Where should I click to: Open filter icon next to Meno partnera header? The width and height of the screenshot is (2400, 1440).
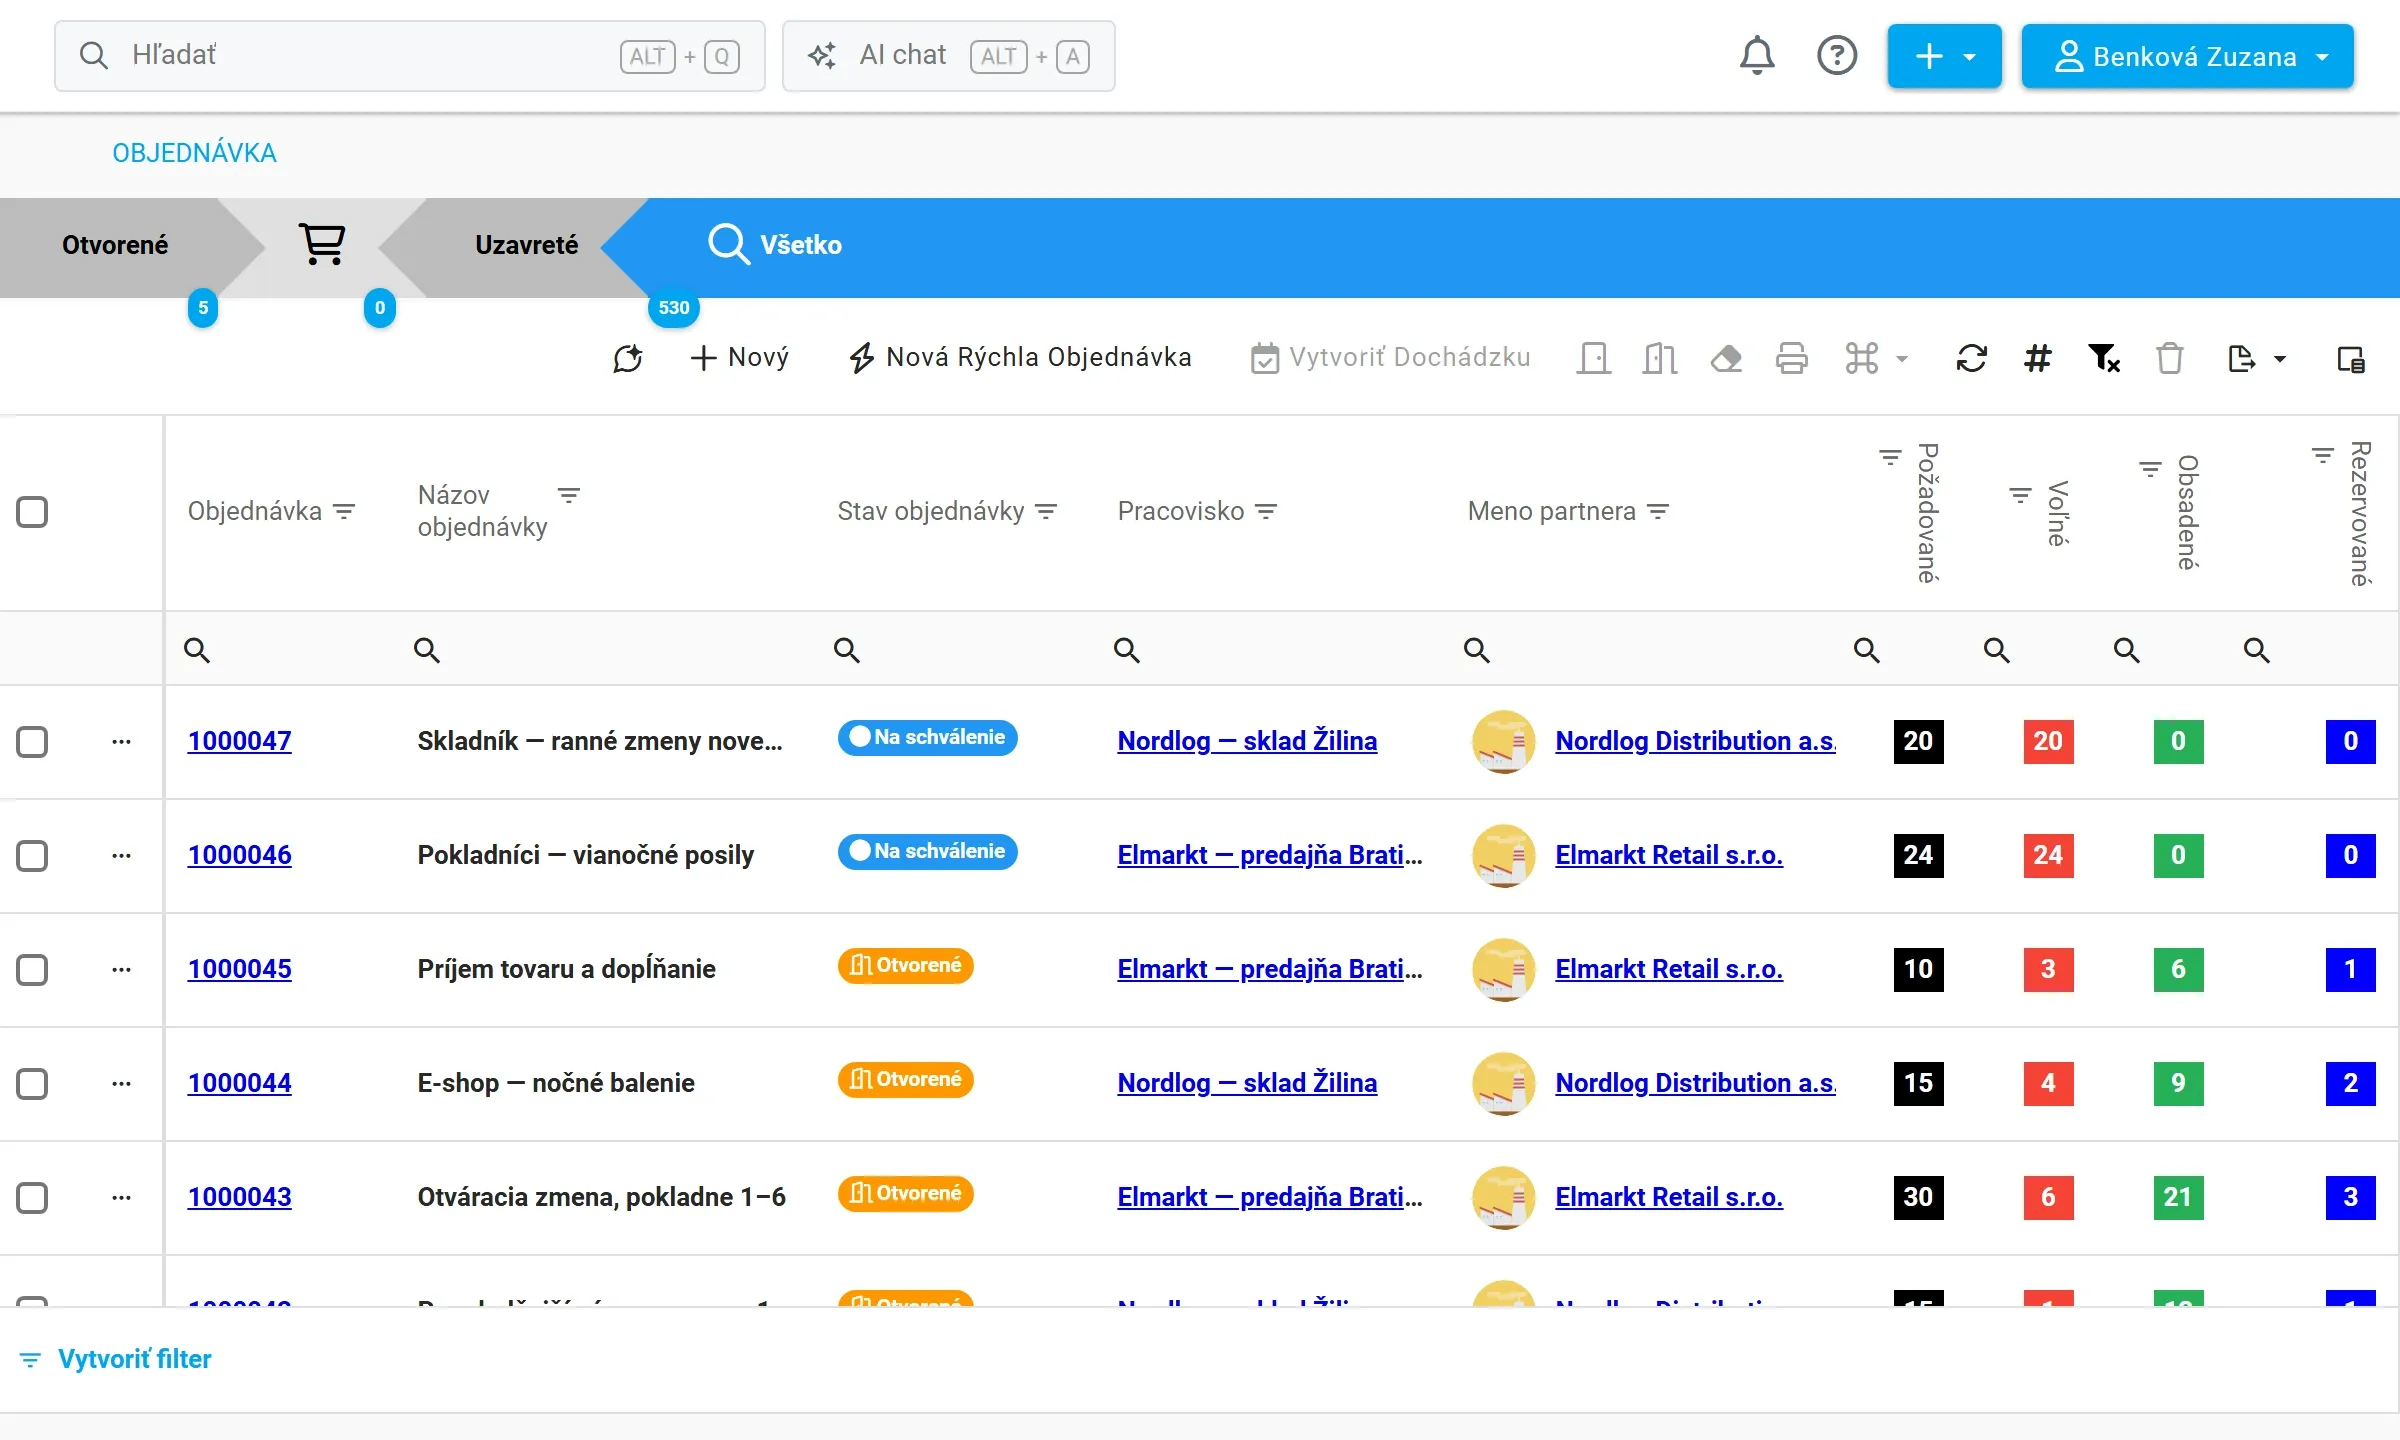(1658, 511)
